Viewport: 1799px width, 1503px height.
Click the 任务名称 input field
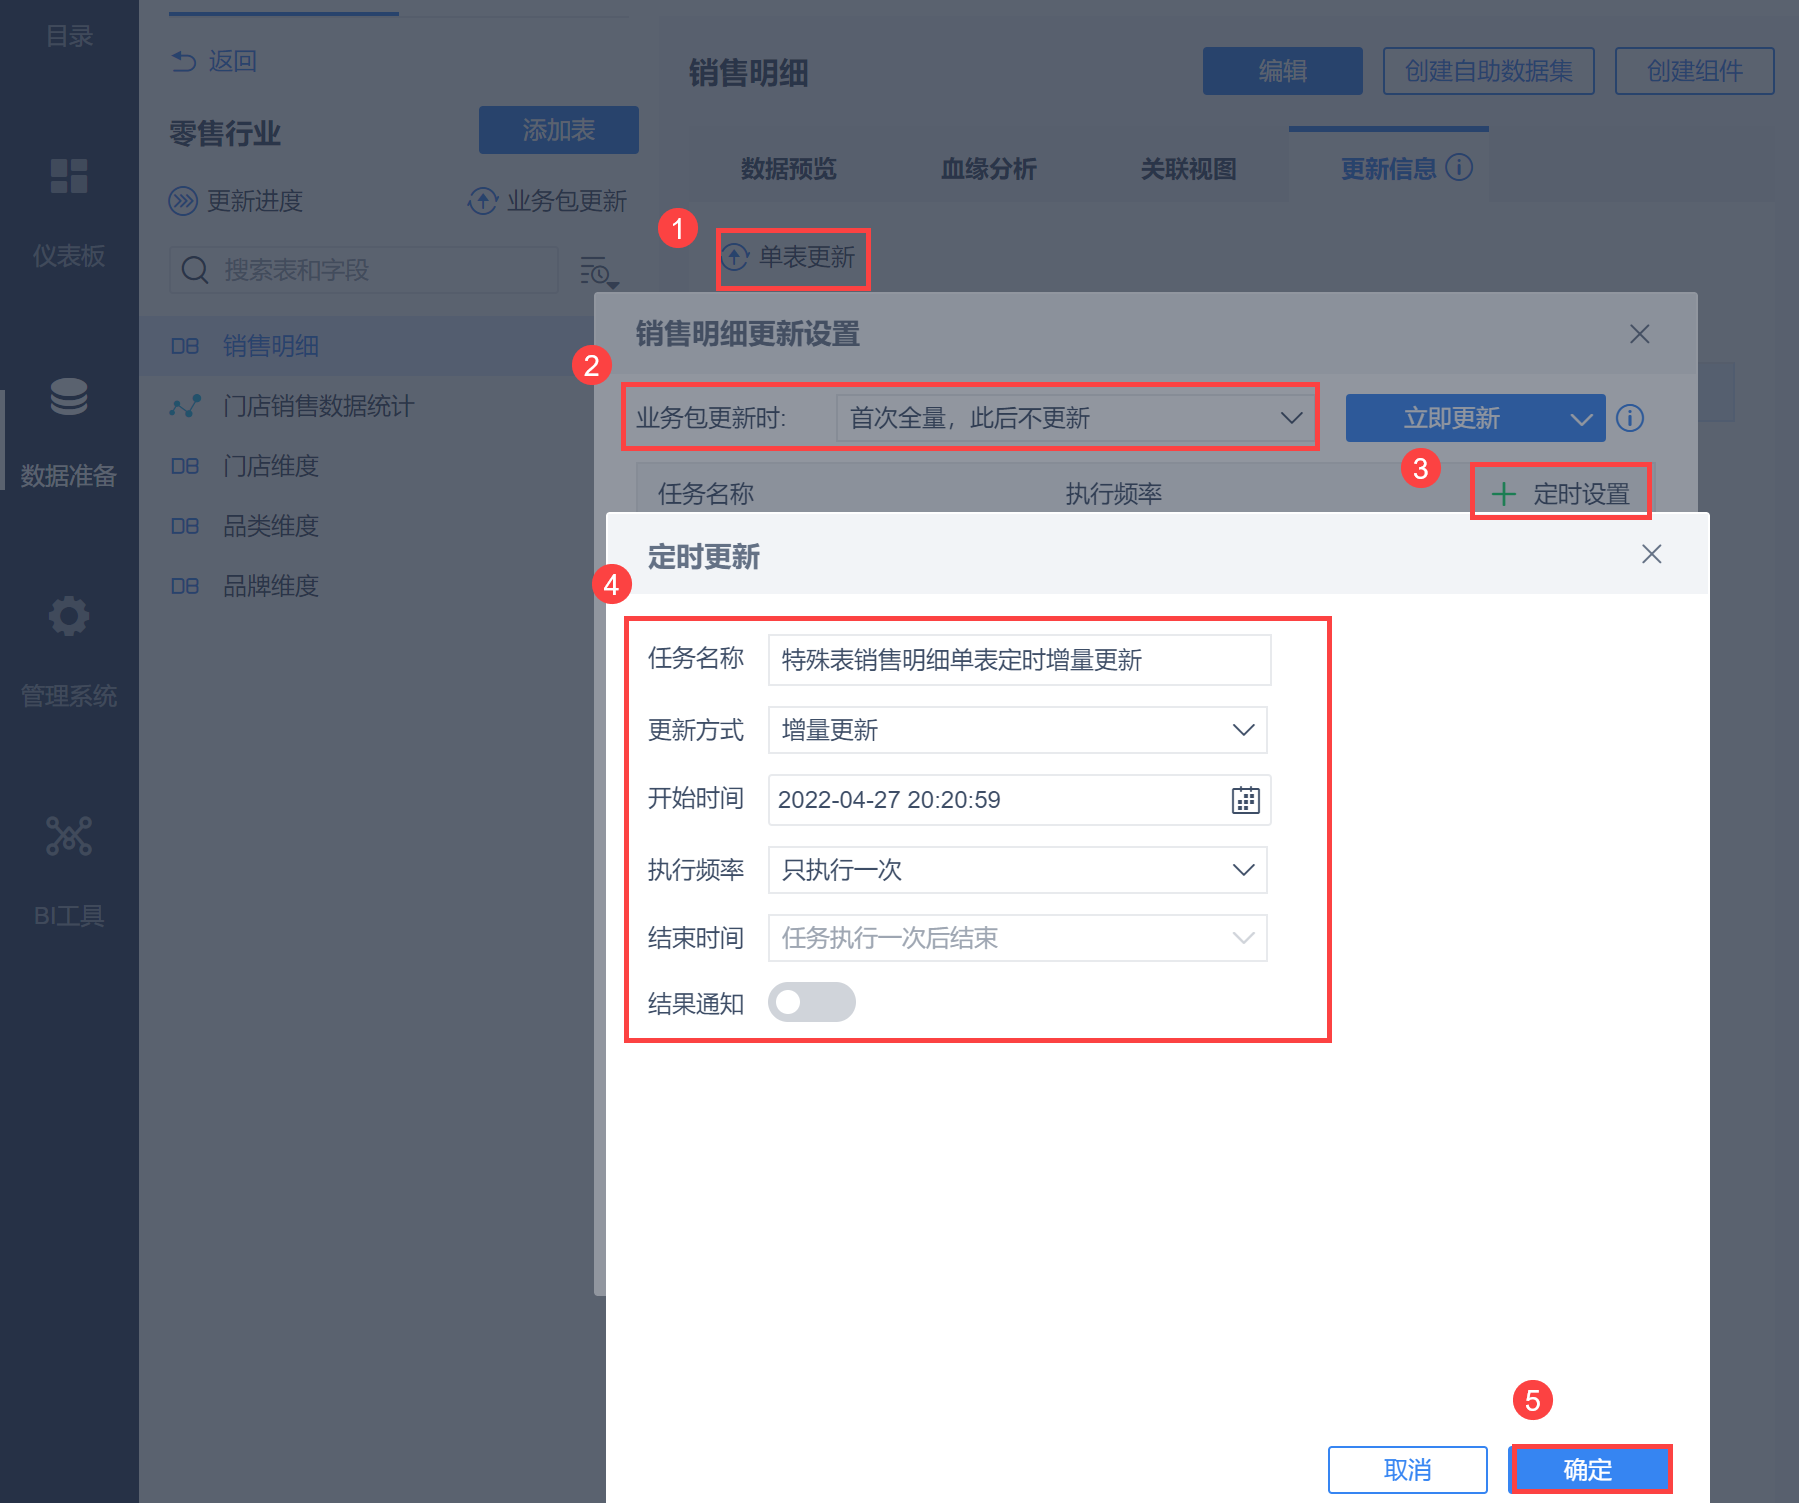(x=1019, y=660)
